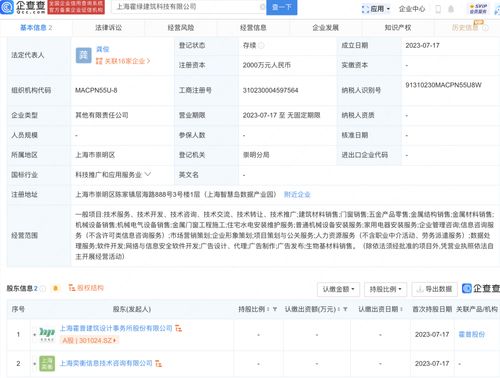Click the green logo of shareholder row 2

(x=47, y=363)
